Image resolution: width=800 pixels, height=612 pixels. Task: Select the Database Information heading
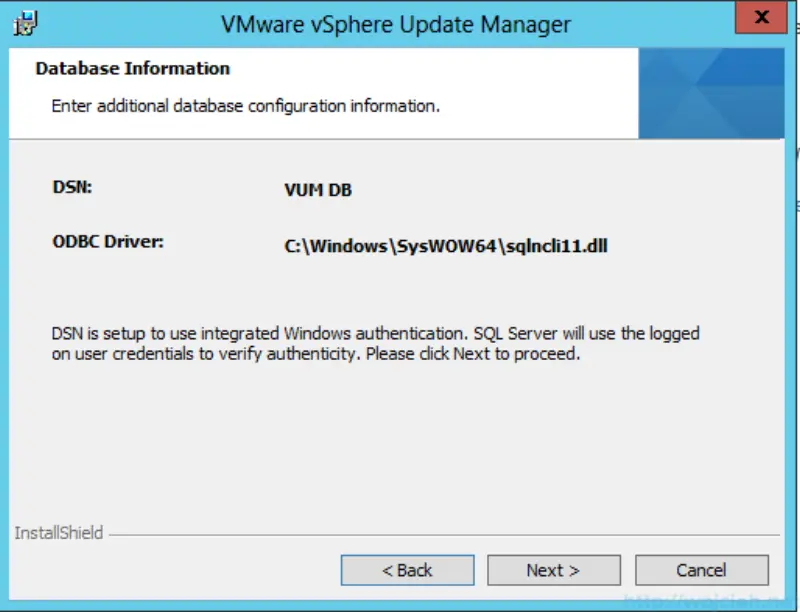(131, 68)
